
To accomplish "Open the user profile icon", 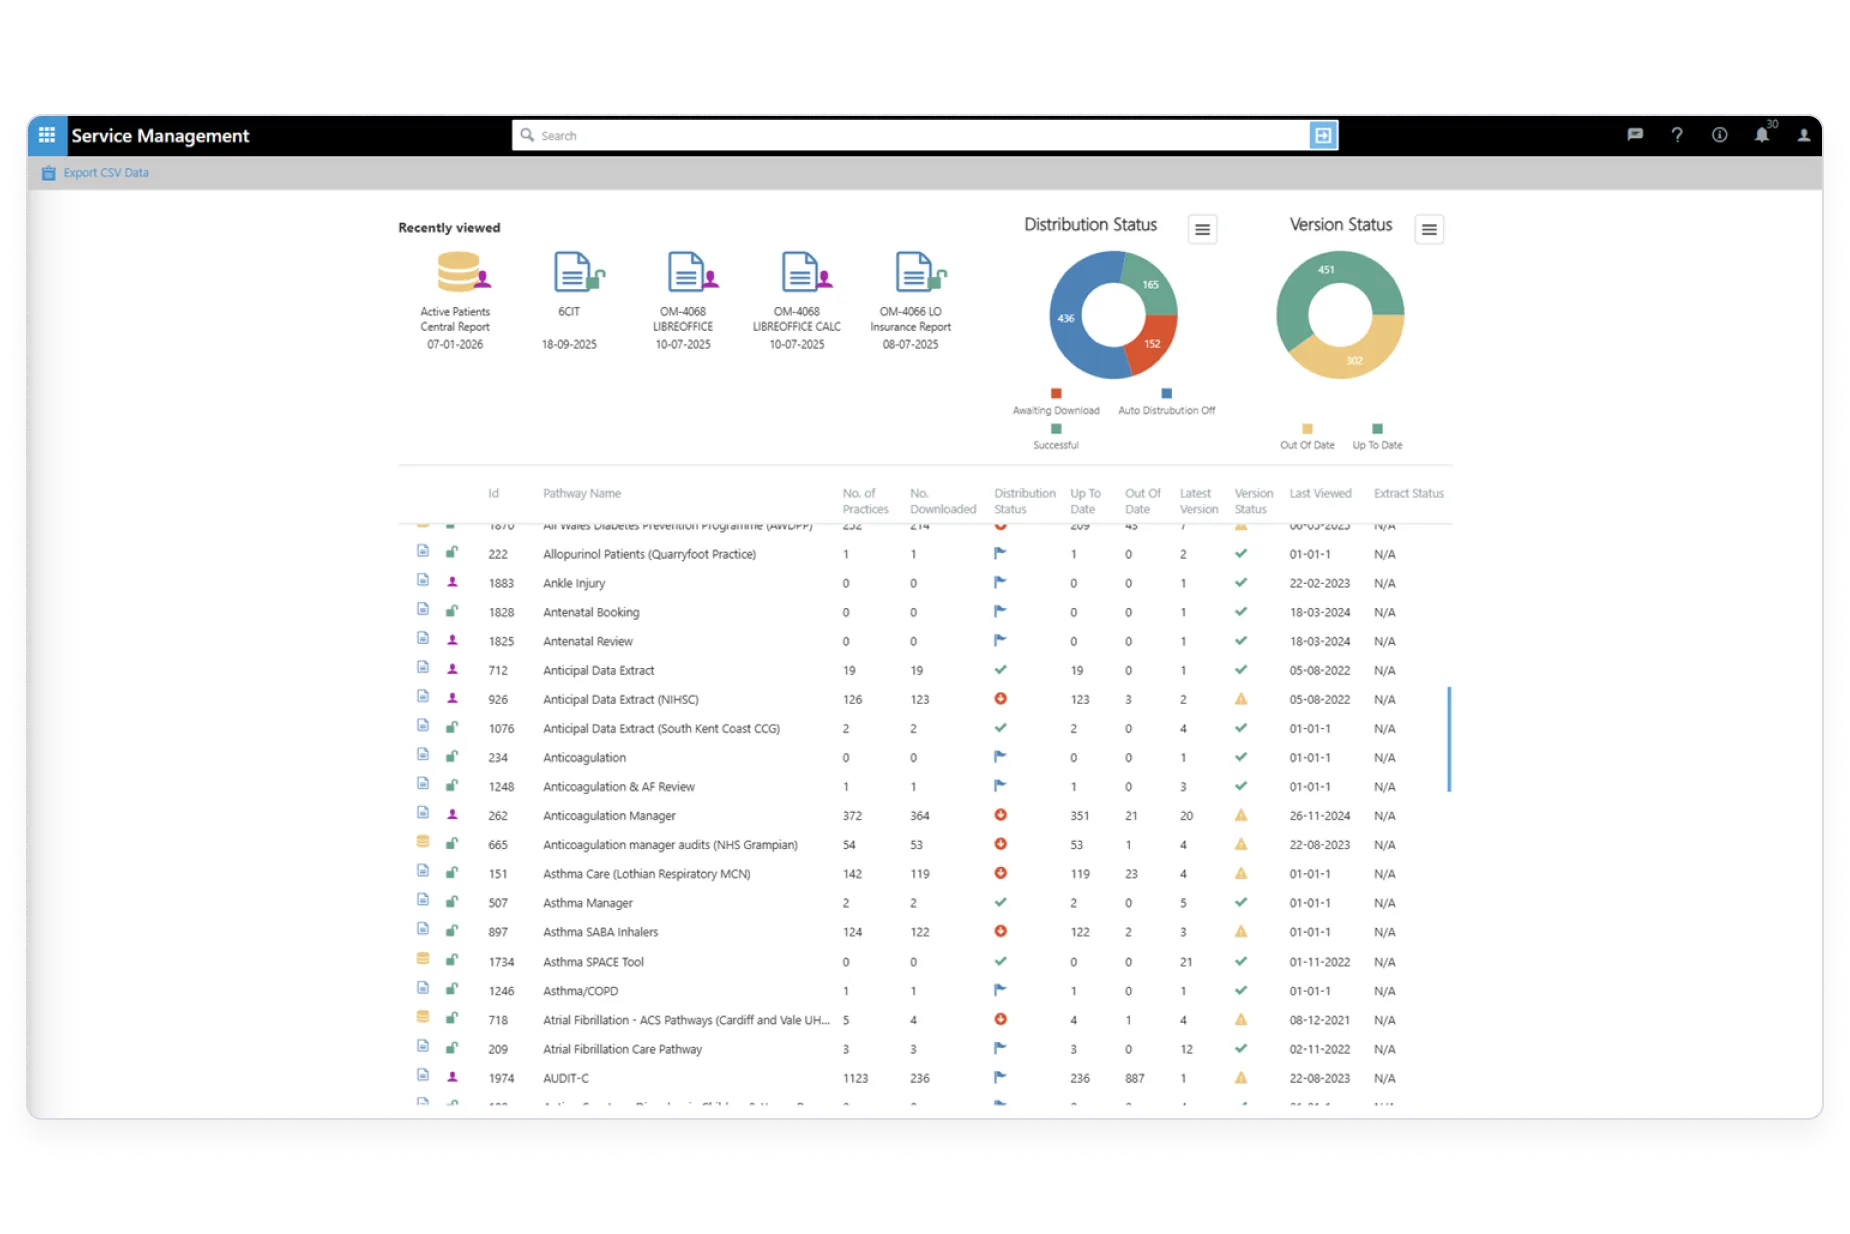I will click(1803, 135).
